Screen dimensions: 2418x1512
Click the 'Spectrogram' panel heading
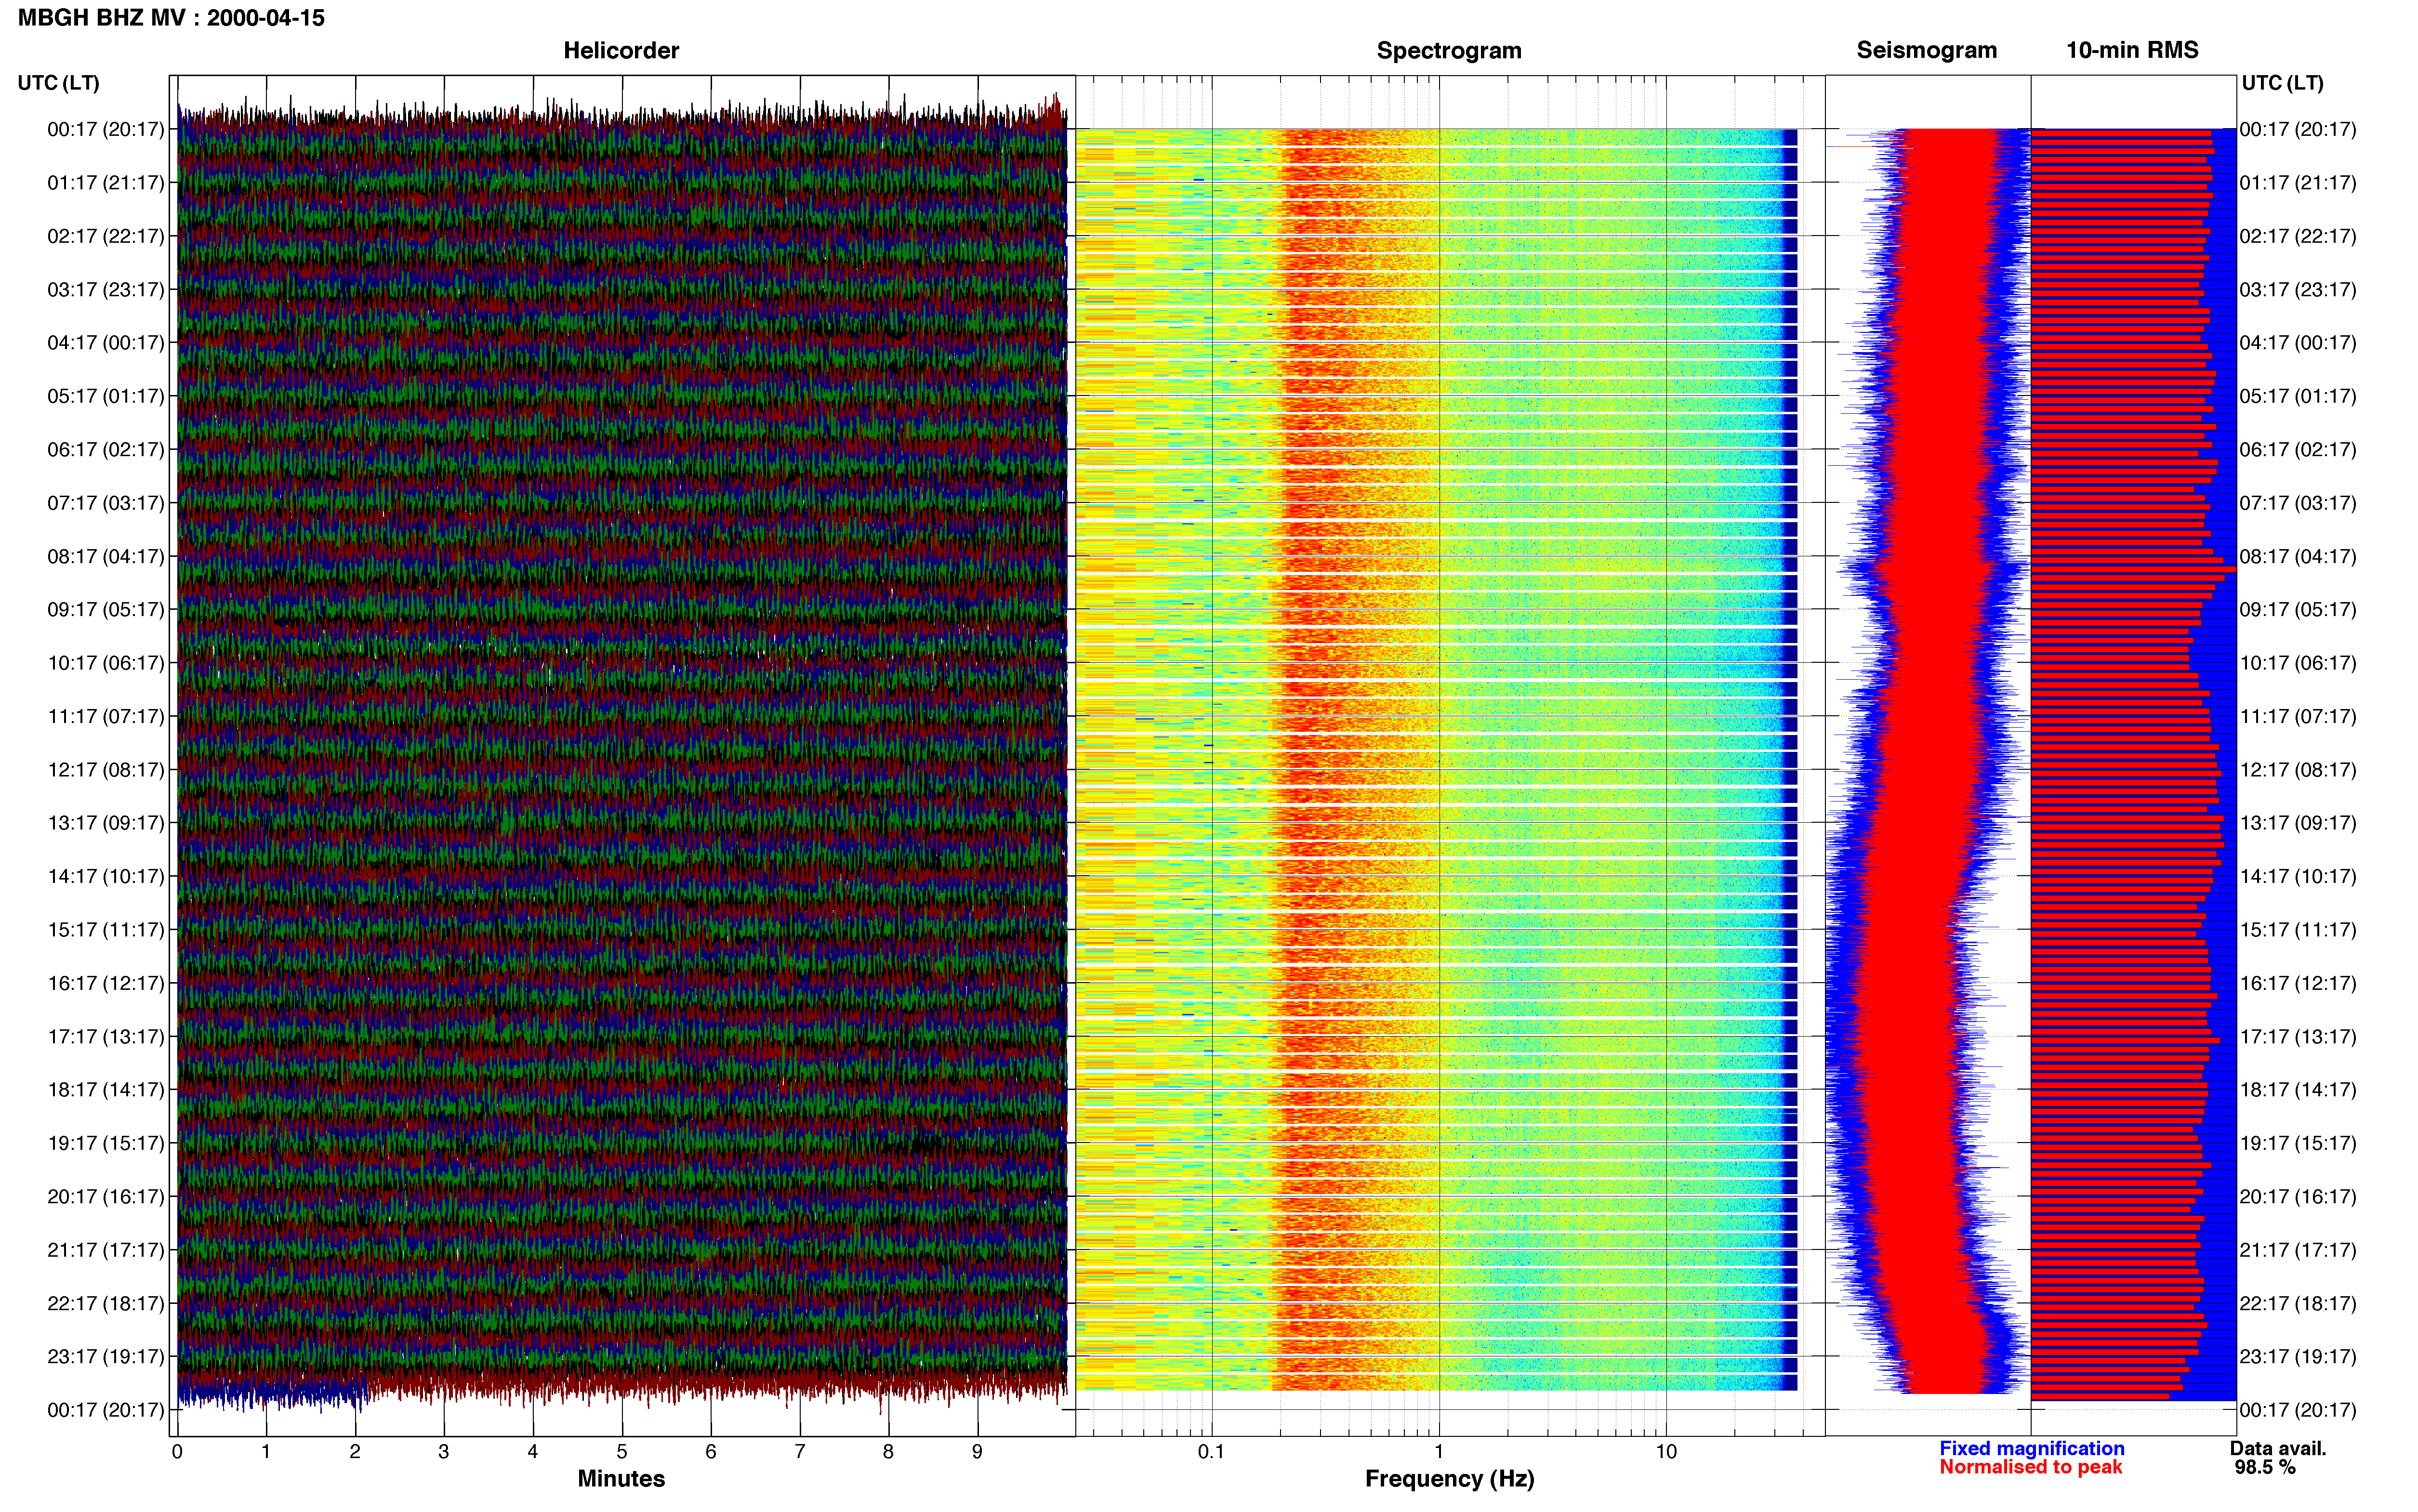[x=1449, y=51]
